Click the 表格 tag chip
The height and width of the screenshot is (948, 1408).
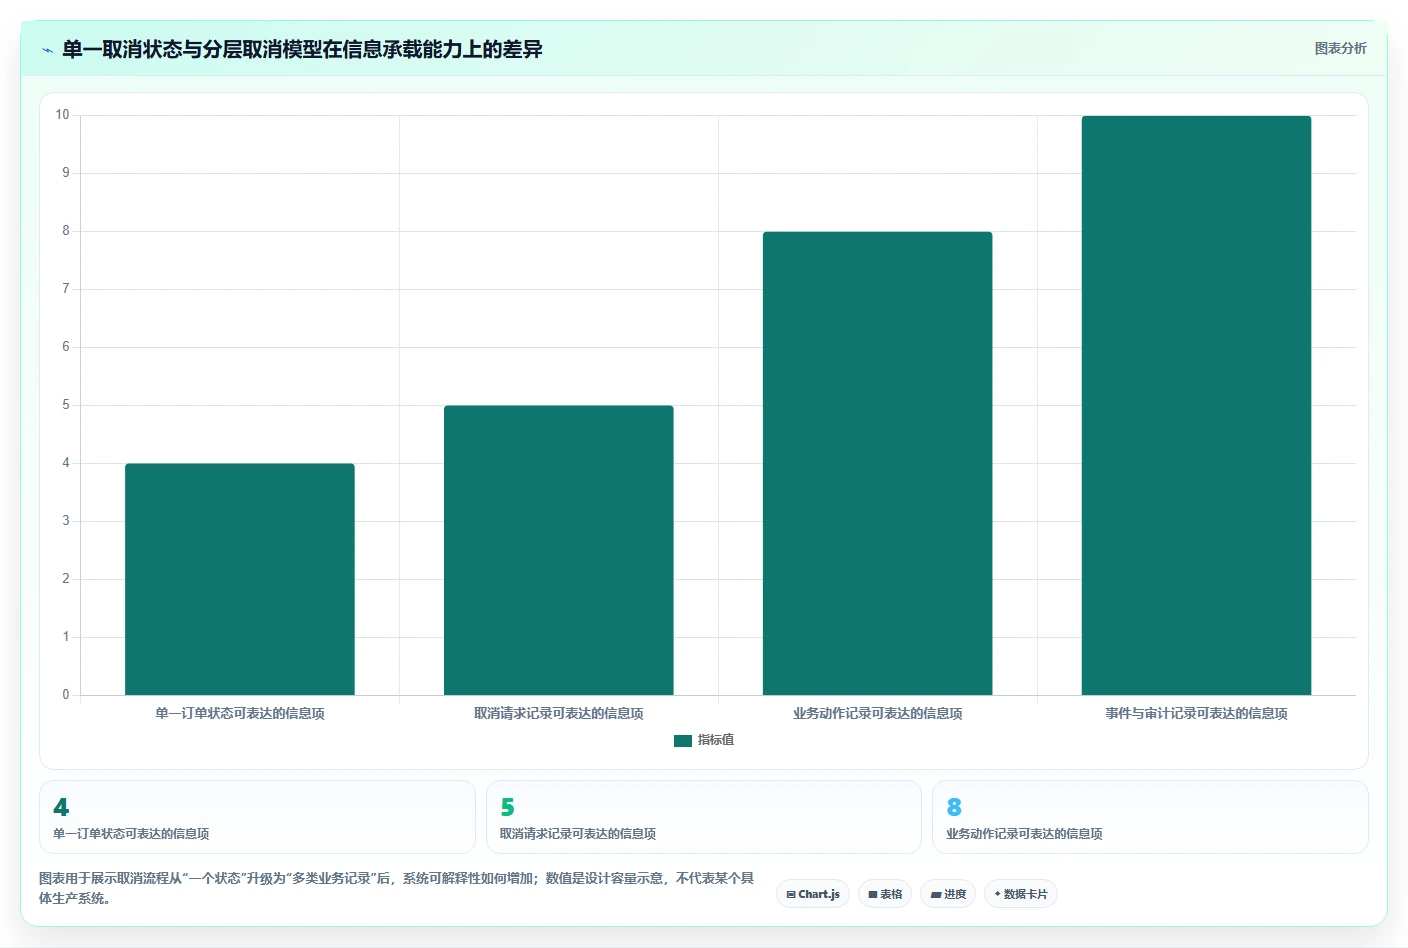coord(885,894)
